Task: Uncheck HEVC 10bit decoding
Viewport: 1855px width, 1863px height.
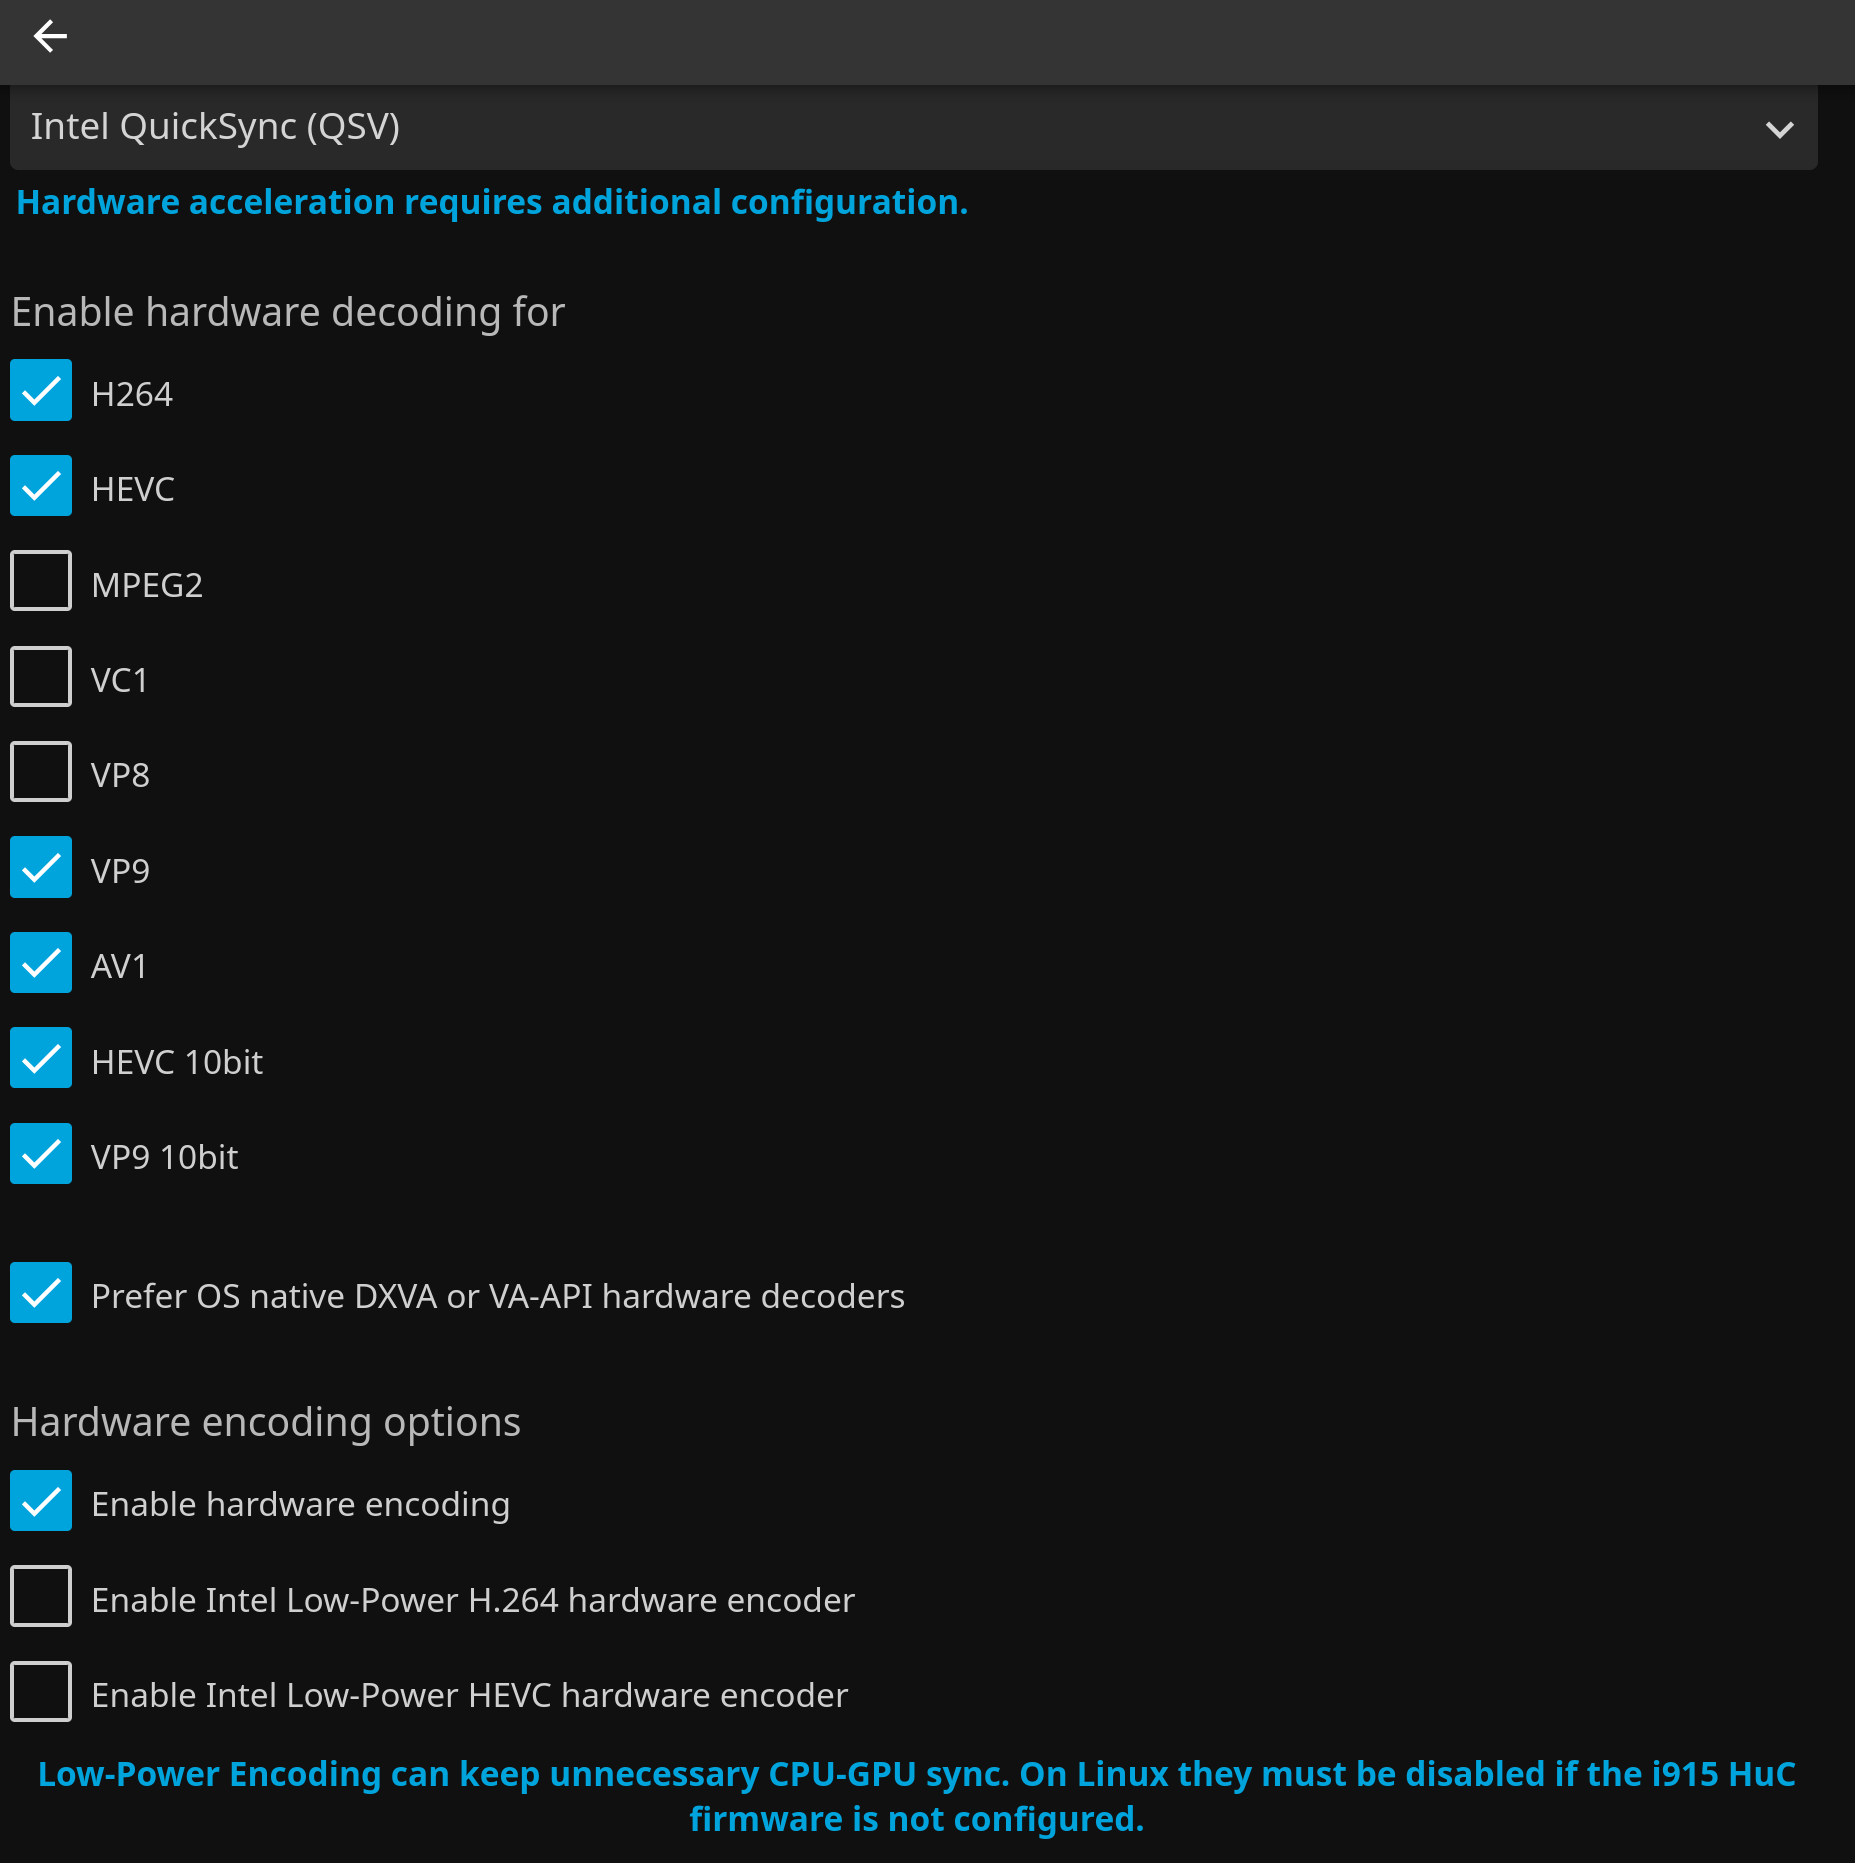Action: [x=41, y=1059]
